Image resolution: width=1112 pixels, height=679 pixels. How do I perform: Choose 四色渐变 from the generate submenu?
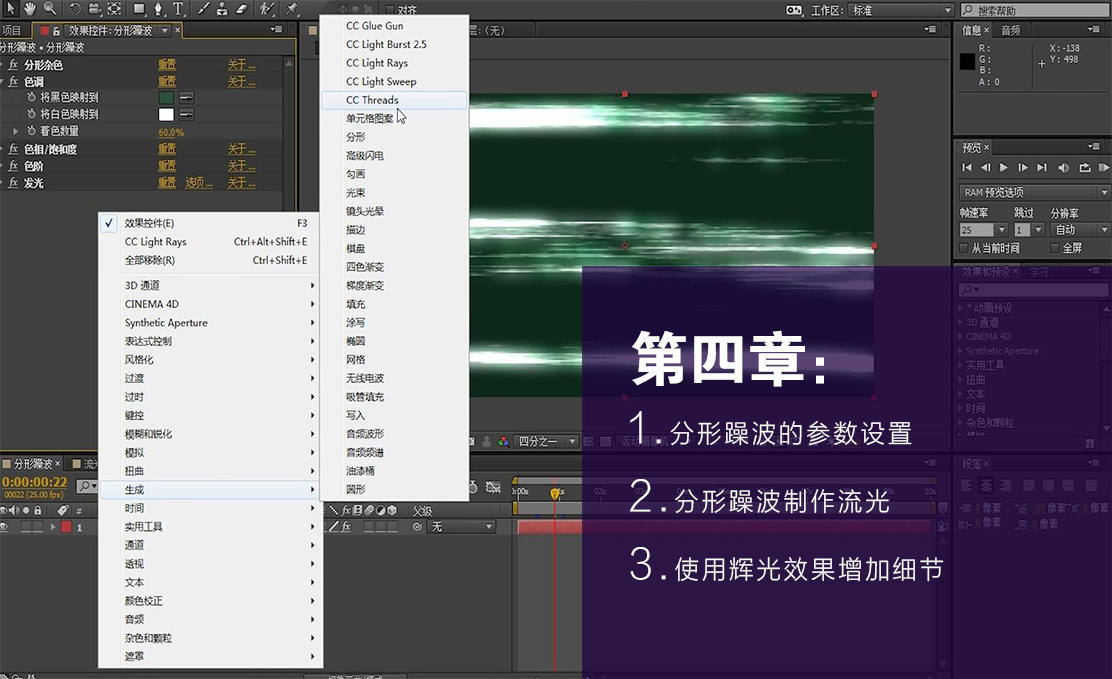pyautogui.click(x=394, y=267)
